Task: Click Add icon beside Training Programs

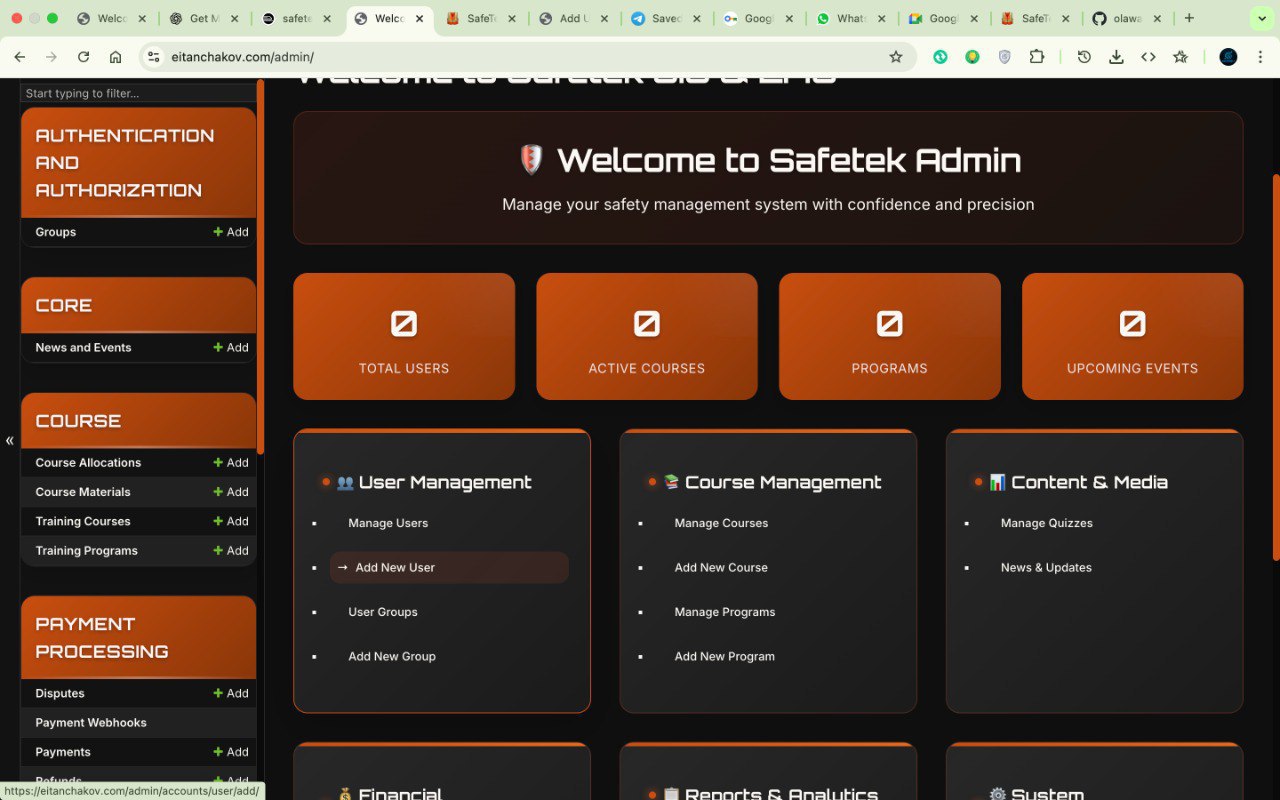Action: [231, 551]
